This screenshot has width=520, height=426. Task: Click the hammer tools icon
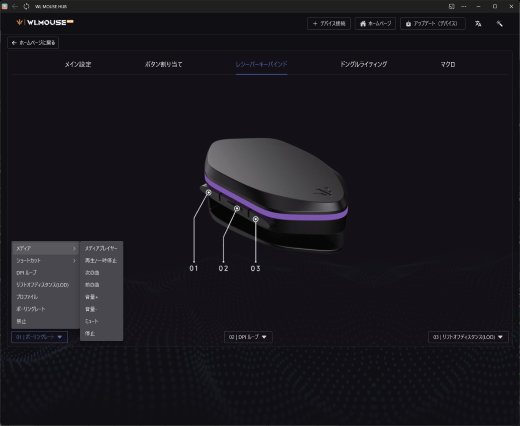click(x=499, y=24)
